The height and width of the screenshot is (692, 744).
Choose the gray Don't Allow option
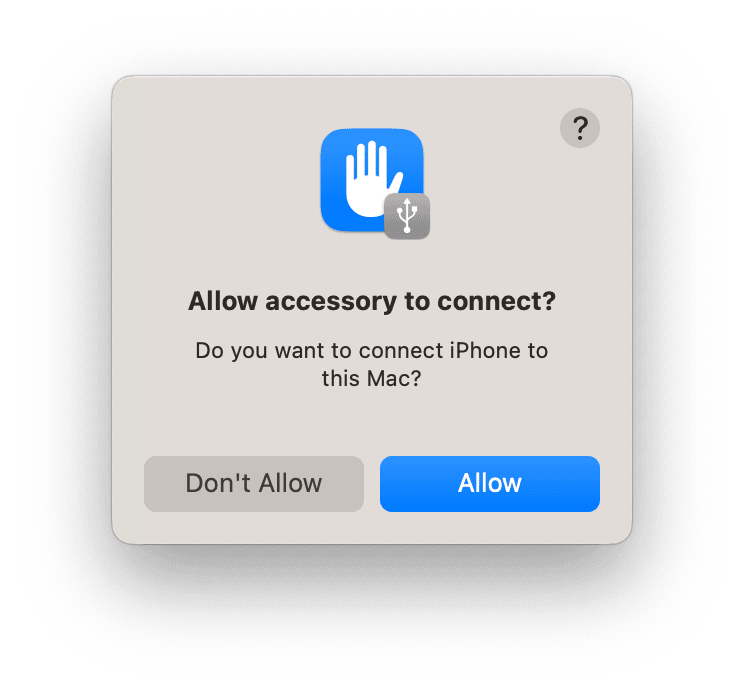point(254,484)
